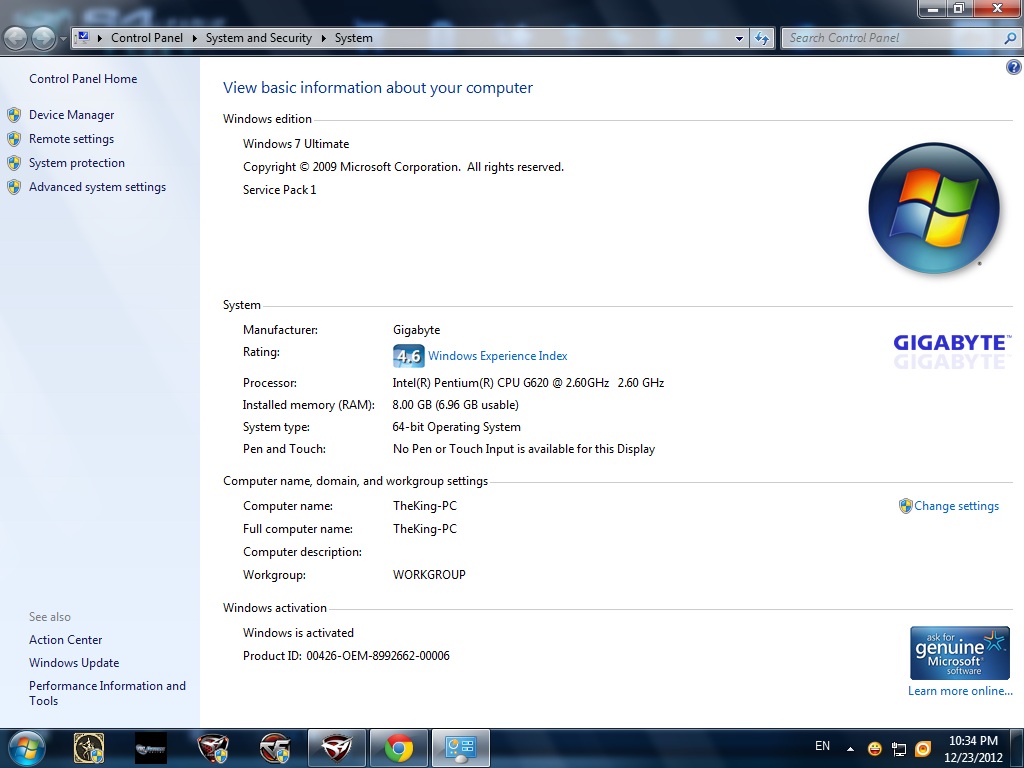The image size is (1024, 768).
Task: Click the 'Service Pack 1' text
Action: coord(280,190)
